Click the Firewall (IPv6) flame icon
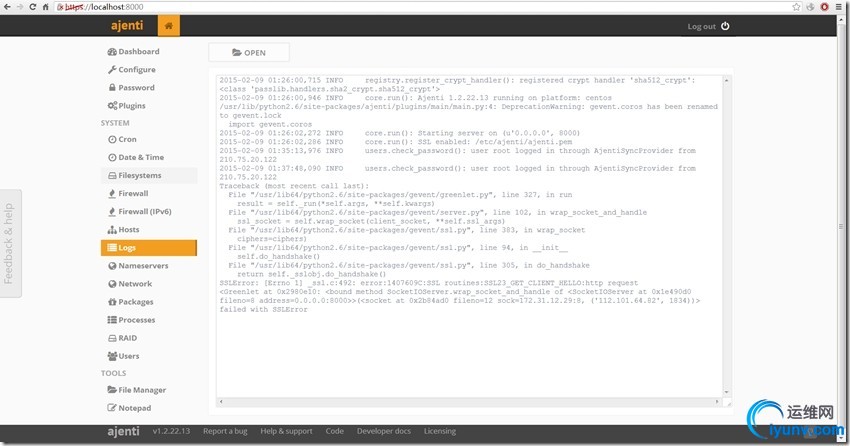 click(112, 211)
